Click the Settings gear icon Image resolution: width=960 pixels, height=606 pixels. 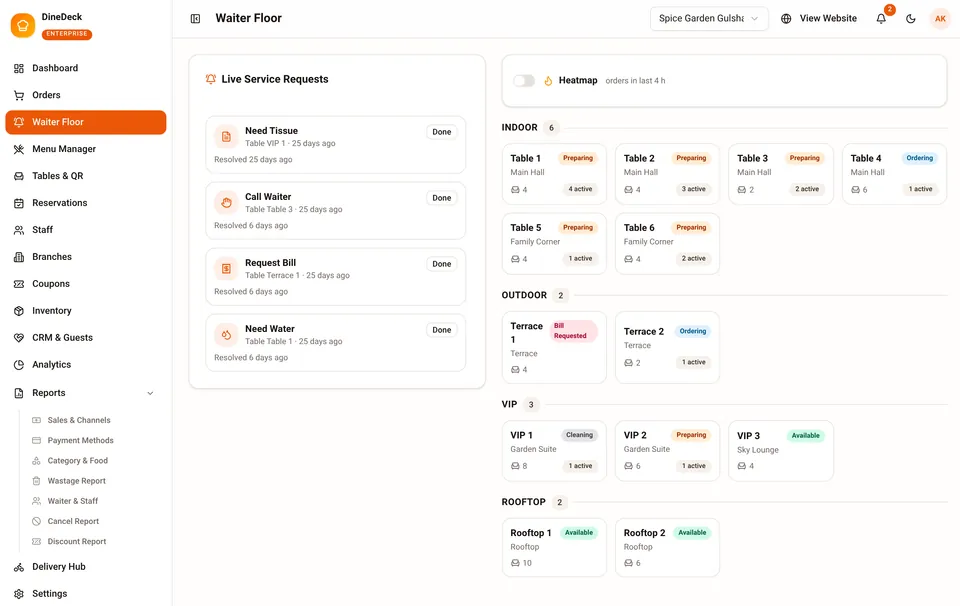point(19,594)
